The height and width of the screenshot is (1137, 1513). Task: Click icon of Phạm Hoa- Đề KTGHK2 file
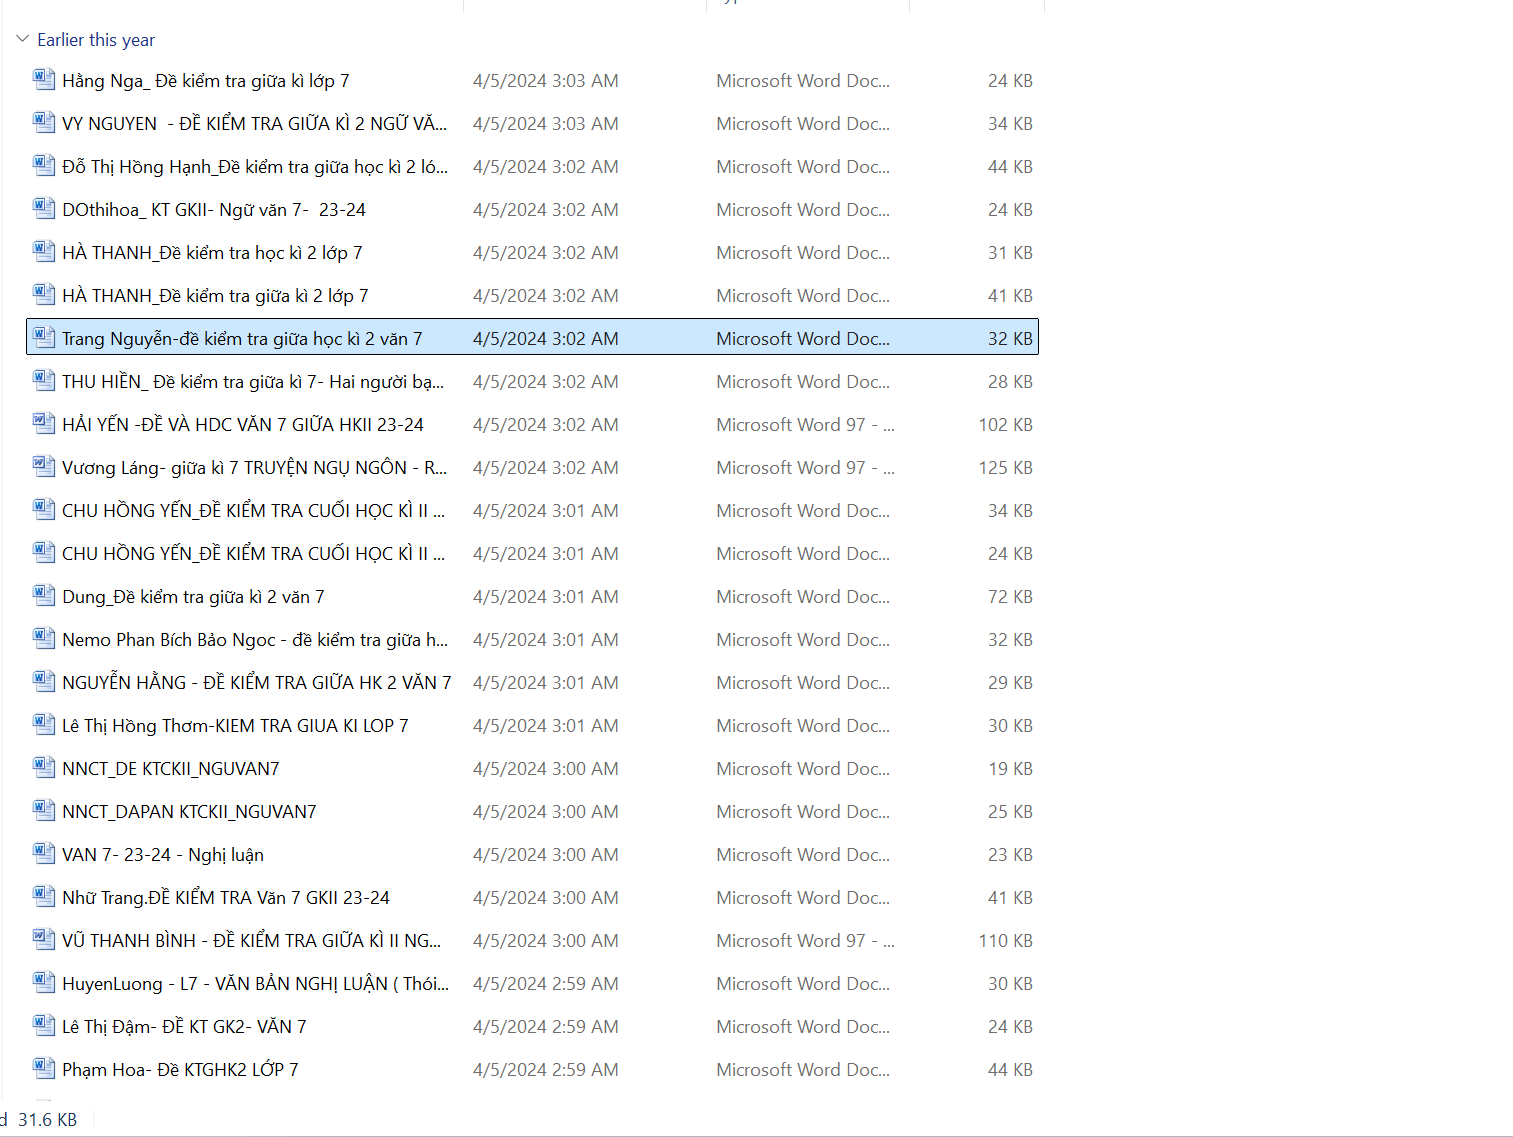click(44, 1069)
